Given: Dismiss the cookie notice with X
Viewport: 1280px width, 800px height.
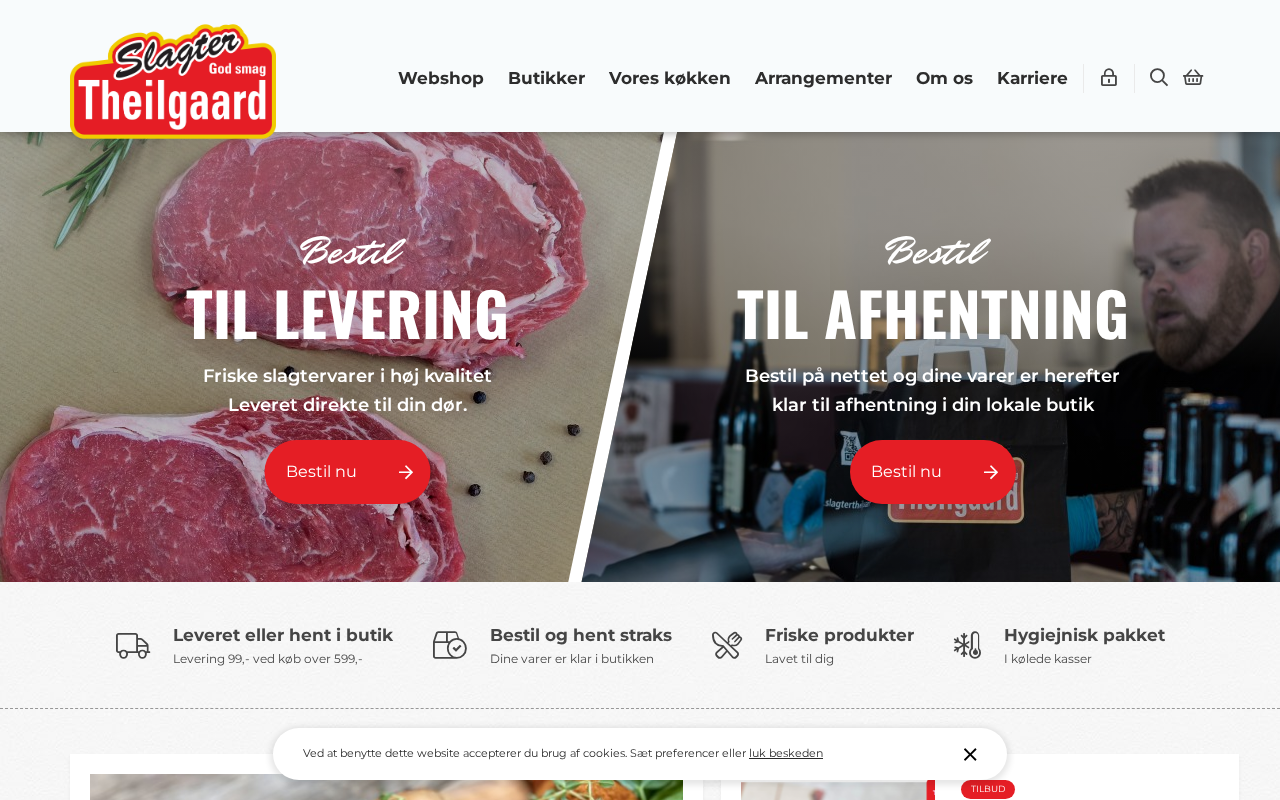Looking at the screenshot, I should coord(970,754).
